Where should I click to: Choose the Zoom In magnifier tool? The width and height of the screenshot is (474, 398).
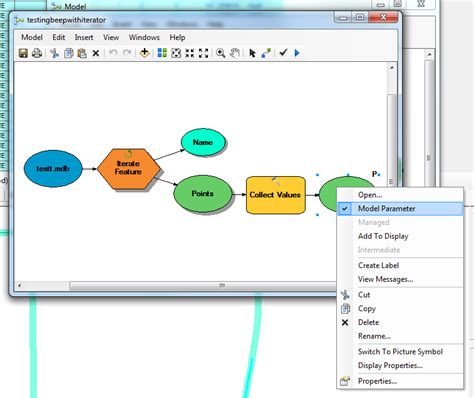pyautogui.click(x=220, y=53)
